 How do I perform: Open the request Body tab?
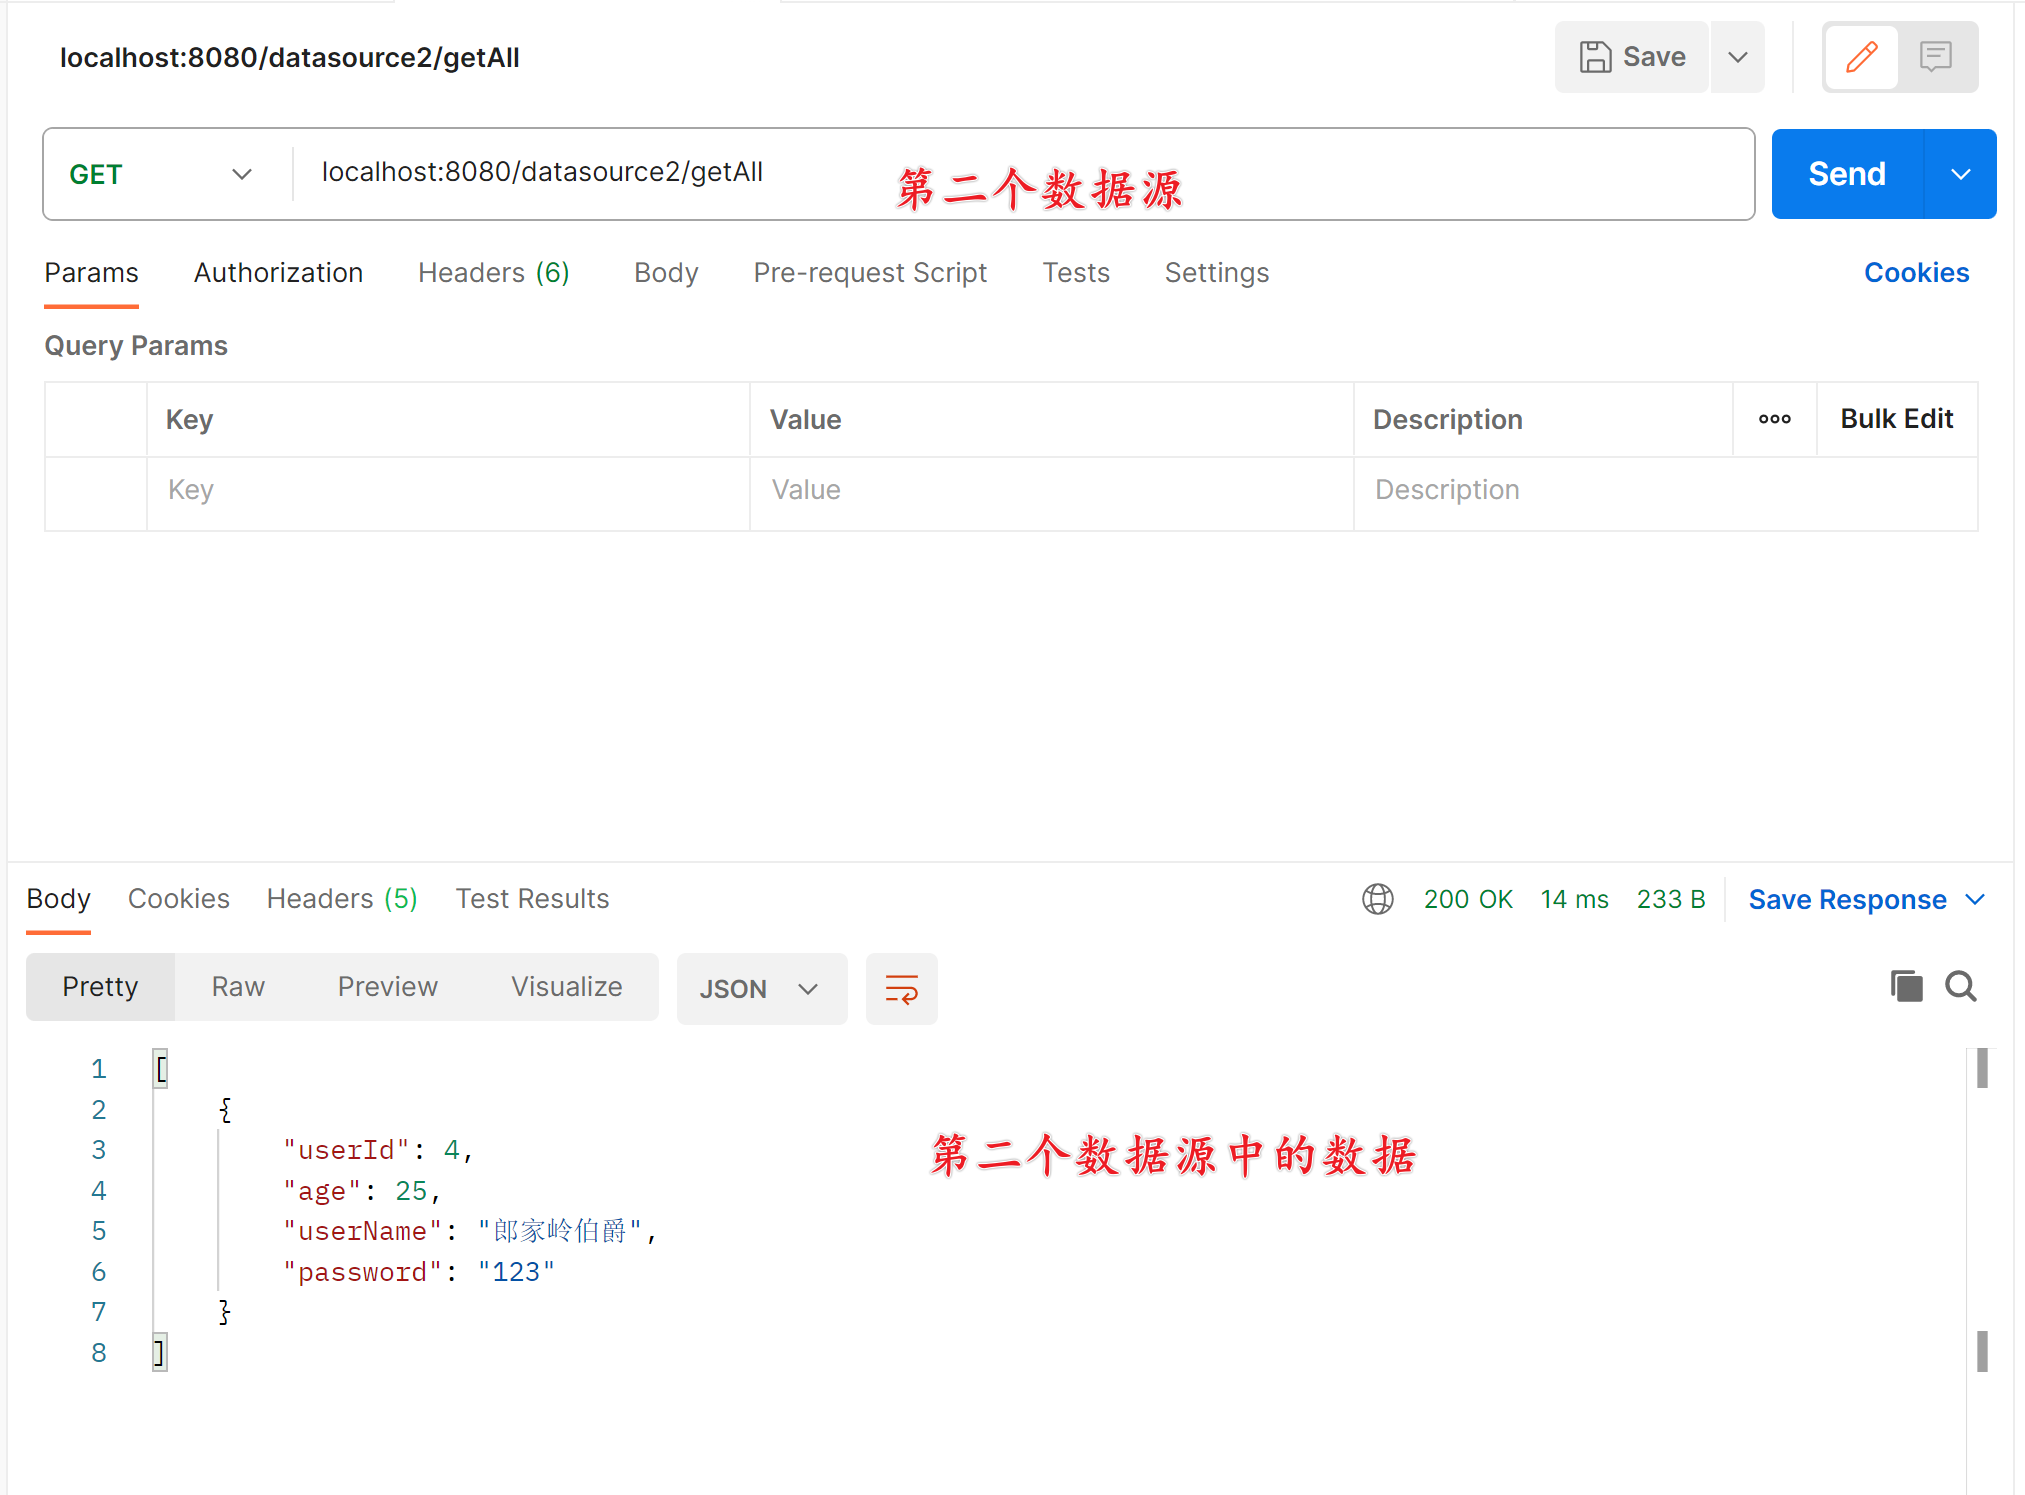666,273
